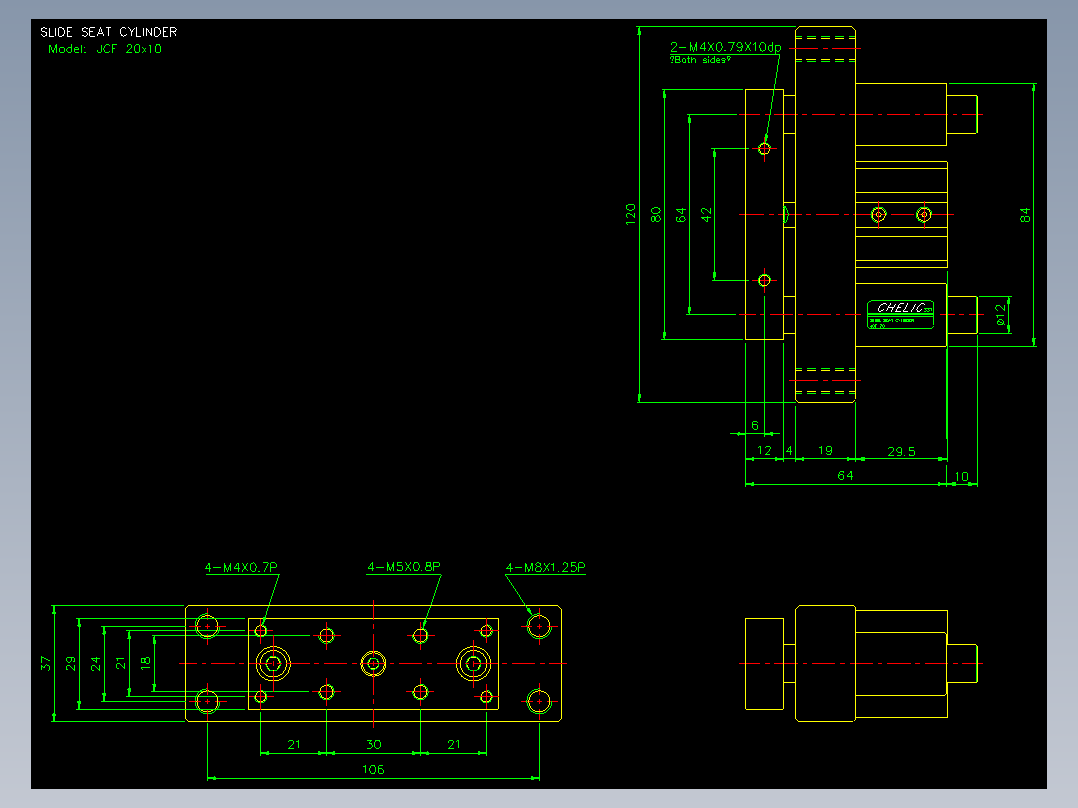
Task: Select the 18 innermost vertical dimension
Action: point(145,664)
